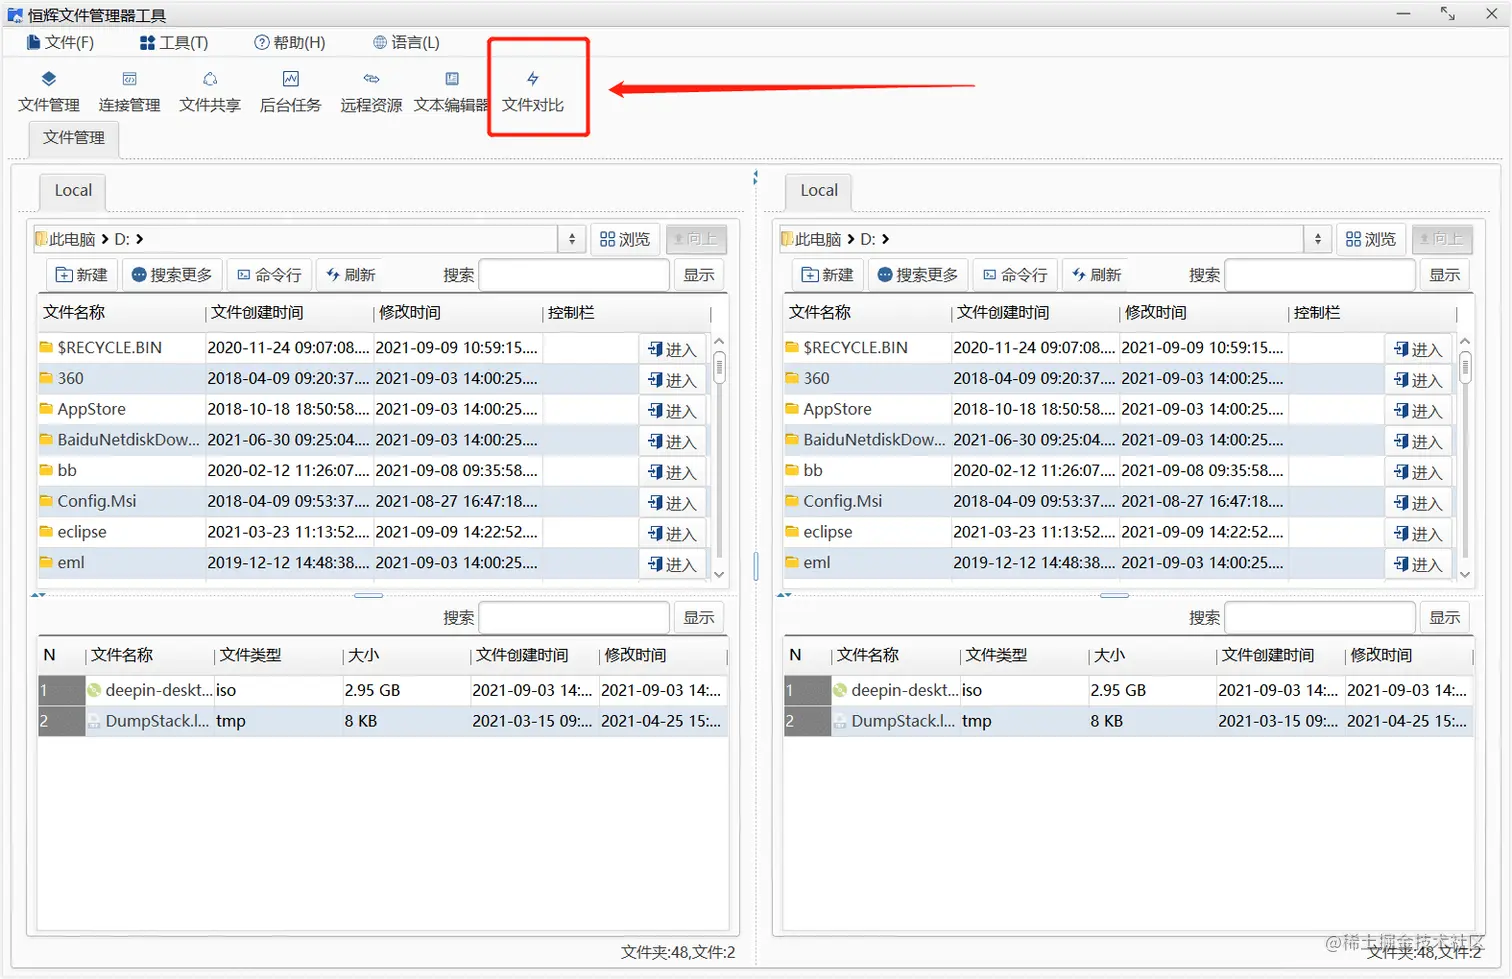Click 进入 for Config.Msi in right pane
Screen dimensions: 1512x979
[x=1418, y=503]
